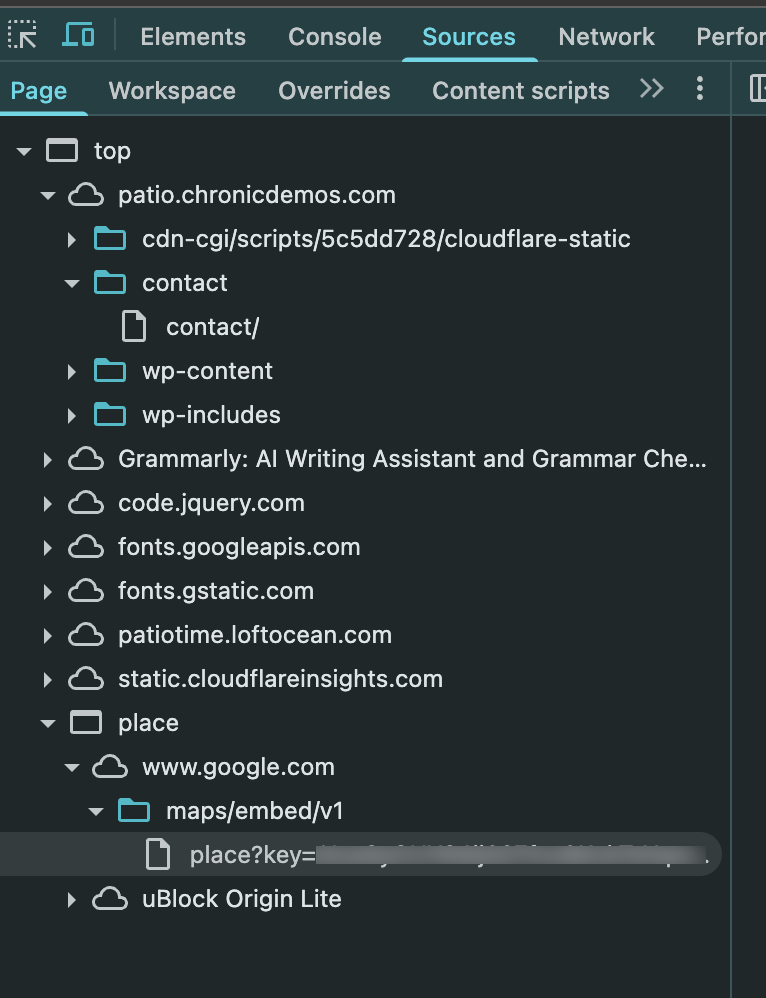Image resolution: width=766 pixels, height=998 pixels.
Task: Open the three-dot more options menu
Action: pyautogui.click(x=699, y=89)
